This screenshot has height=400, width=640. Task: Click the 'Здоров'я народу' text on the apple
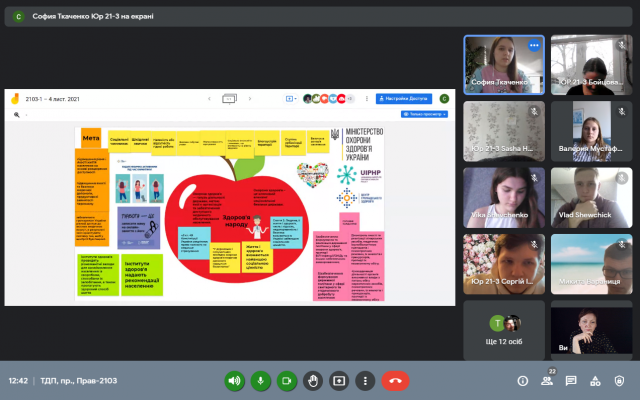tap(236, 221)
